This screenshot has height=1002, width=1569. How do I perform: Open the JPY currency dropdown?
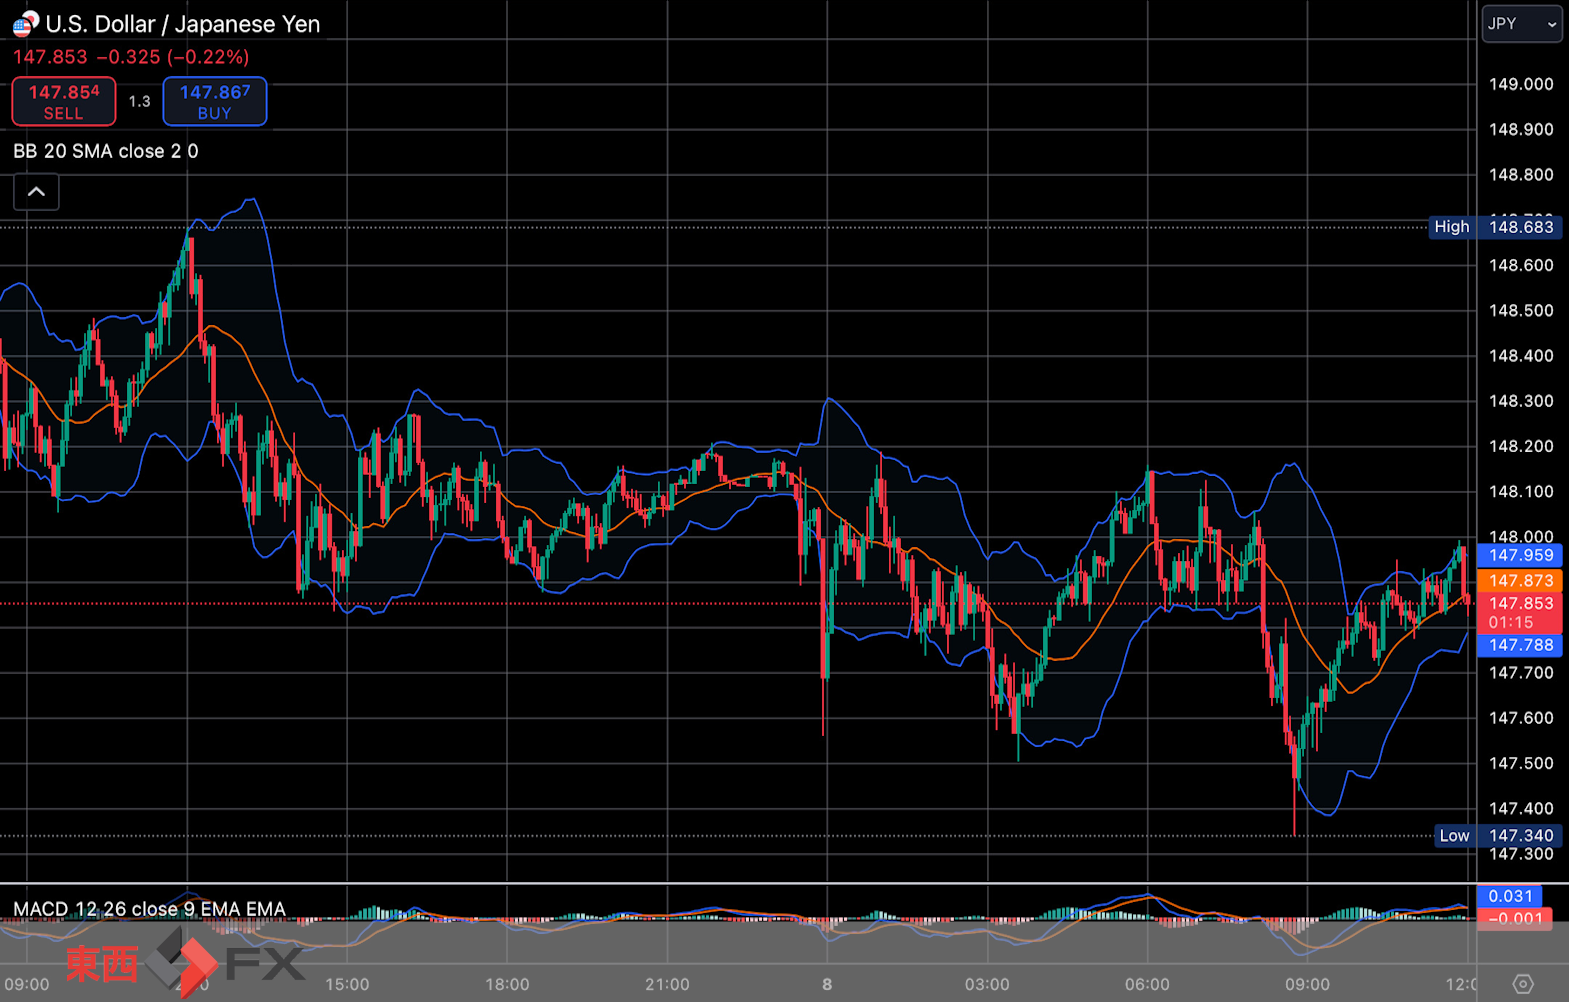tap(1521, 24)
